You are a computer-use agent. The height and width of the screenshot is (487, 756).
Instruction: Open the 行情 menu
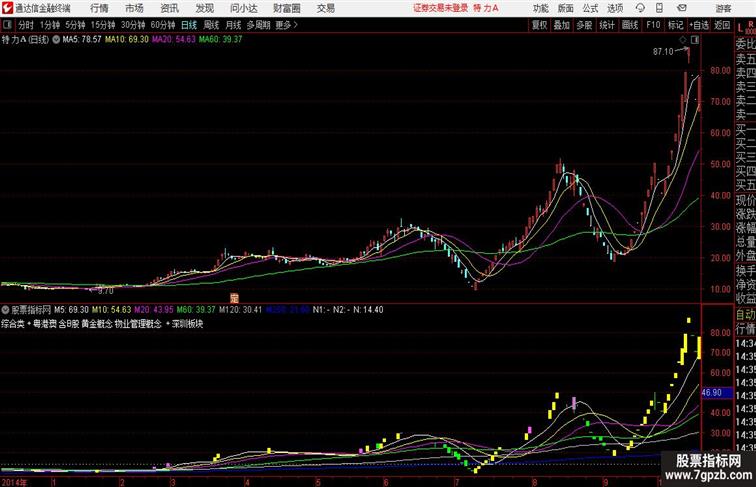tap(99, 8)
